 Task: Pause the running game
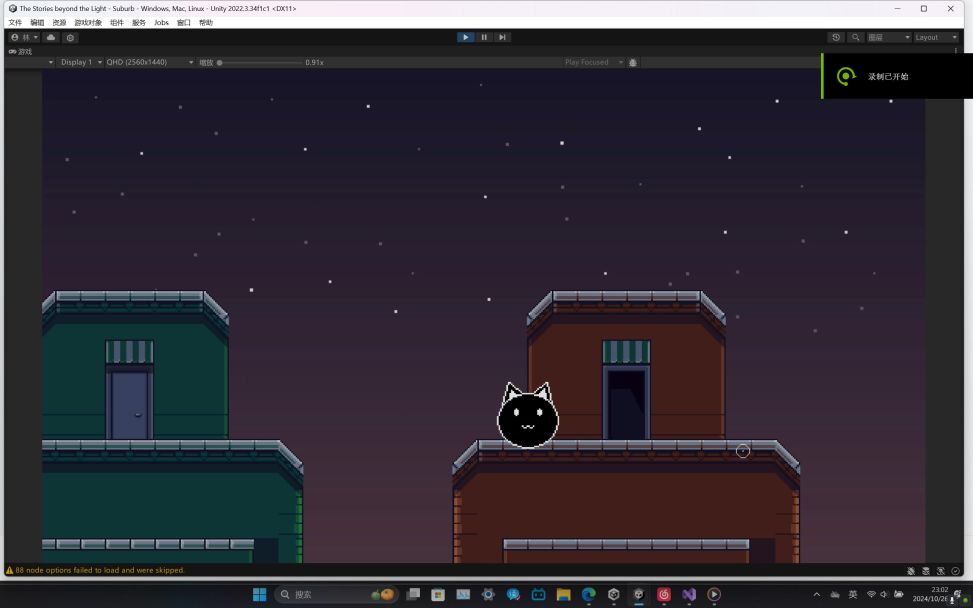pos(484,37)
